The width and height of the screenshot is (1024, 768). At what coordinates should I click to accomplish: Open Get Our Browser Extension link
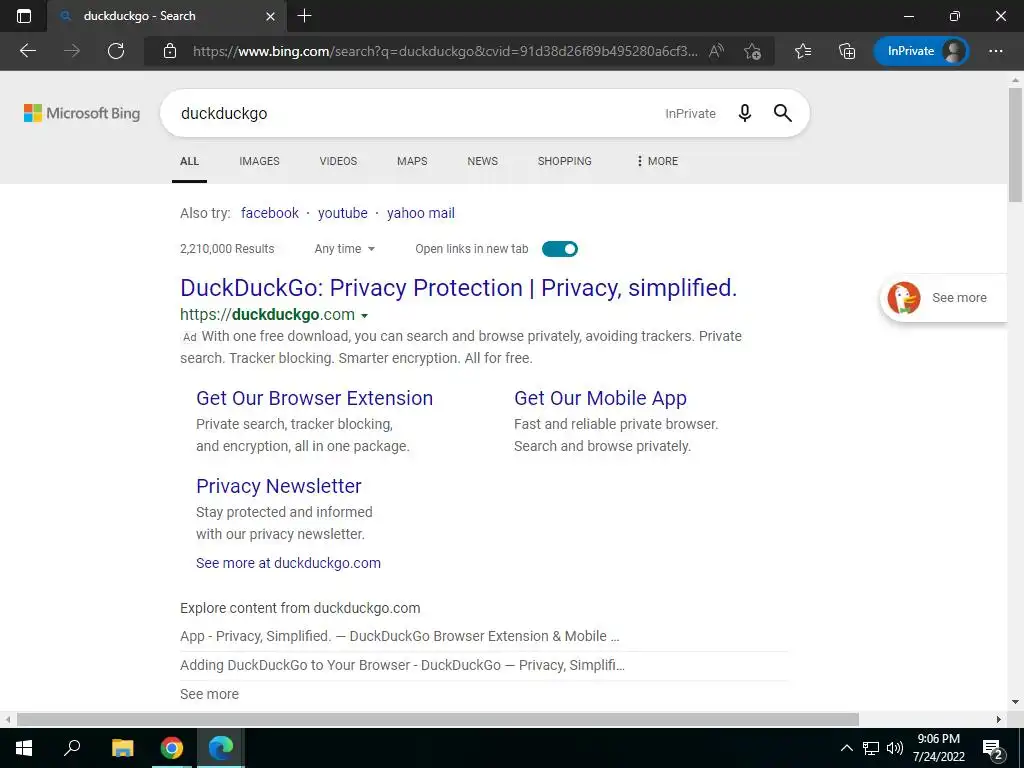pyautogui.click(x=315, y=398)
